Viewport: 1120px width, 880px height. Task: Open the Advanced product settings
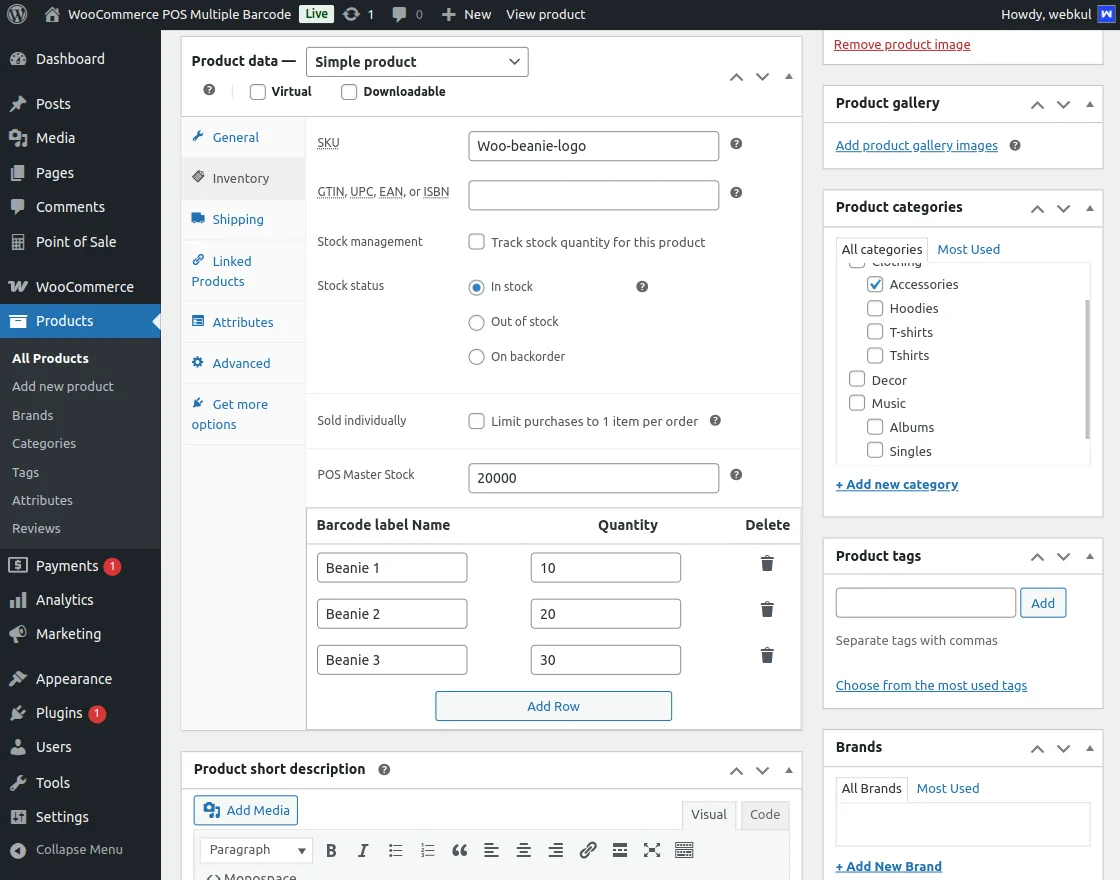(x=241, y=364)
